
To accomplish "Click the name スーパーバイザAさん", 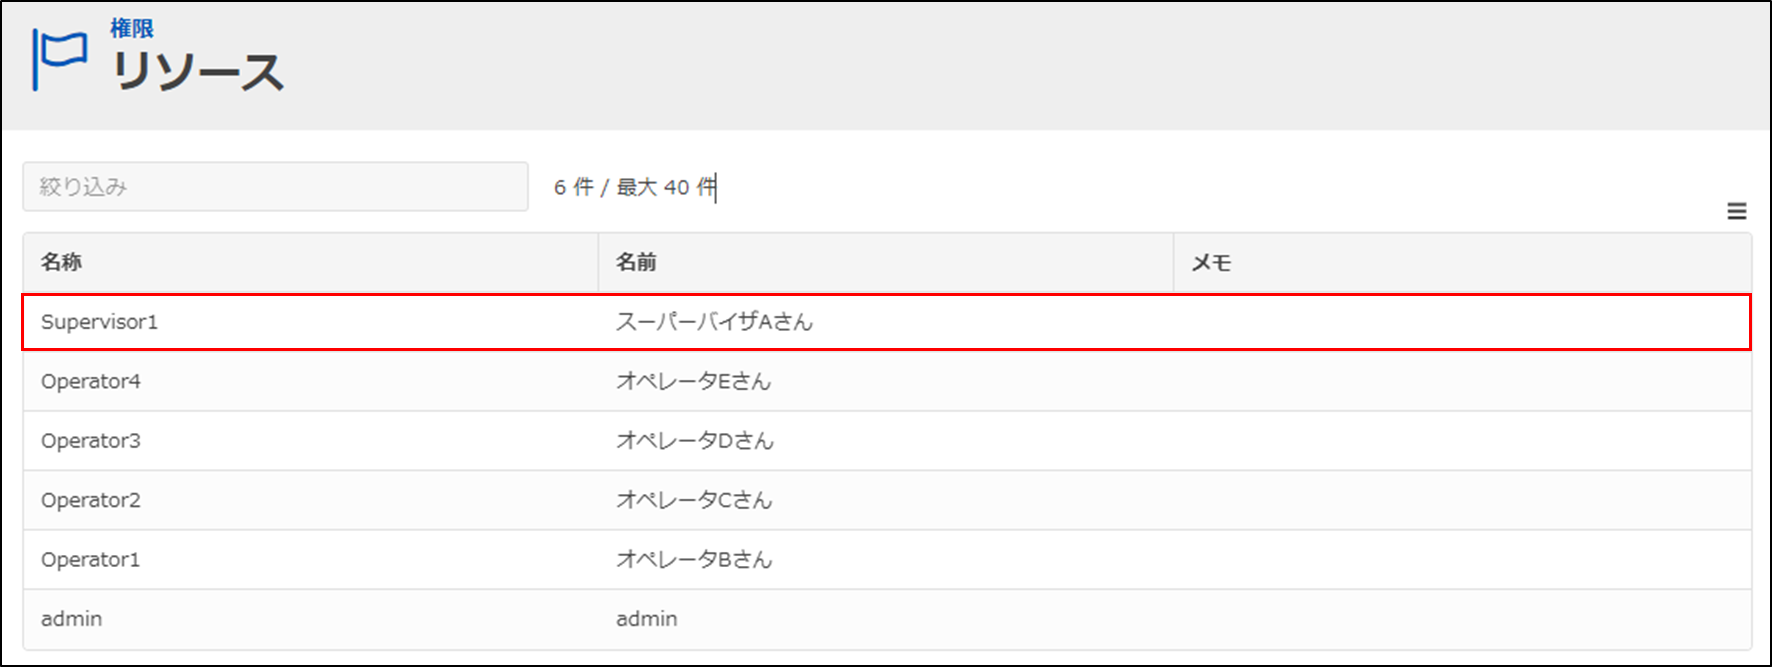I will (714, 322).
